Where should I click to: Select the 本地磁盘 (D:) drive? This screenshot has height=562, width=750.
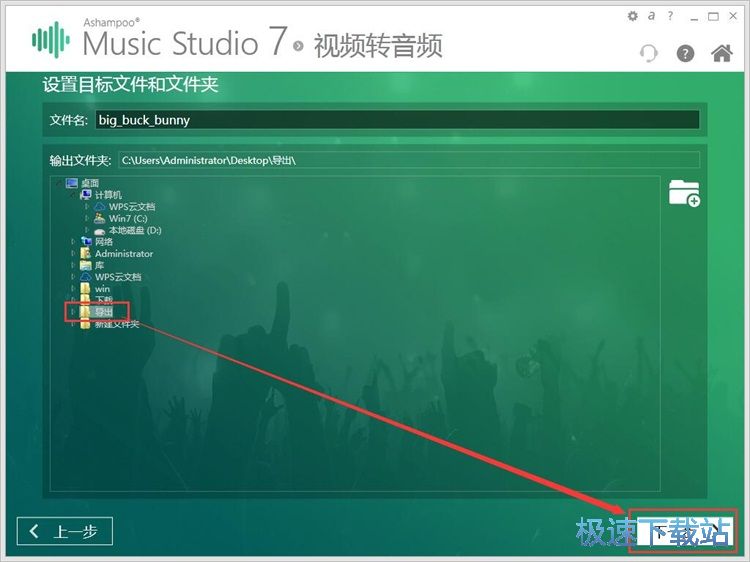point(135,230)
